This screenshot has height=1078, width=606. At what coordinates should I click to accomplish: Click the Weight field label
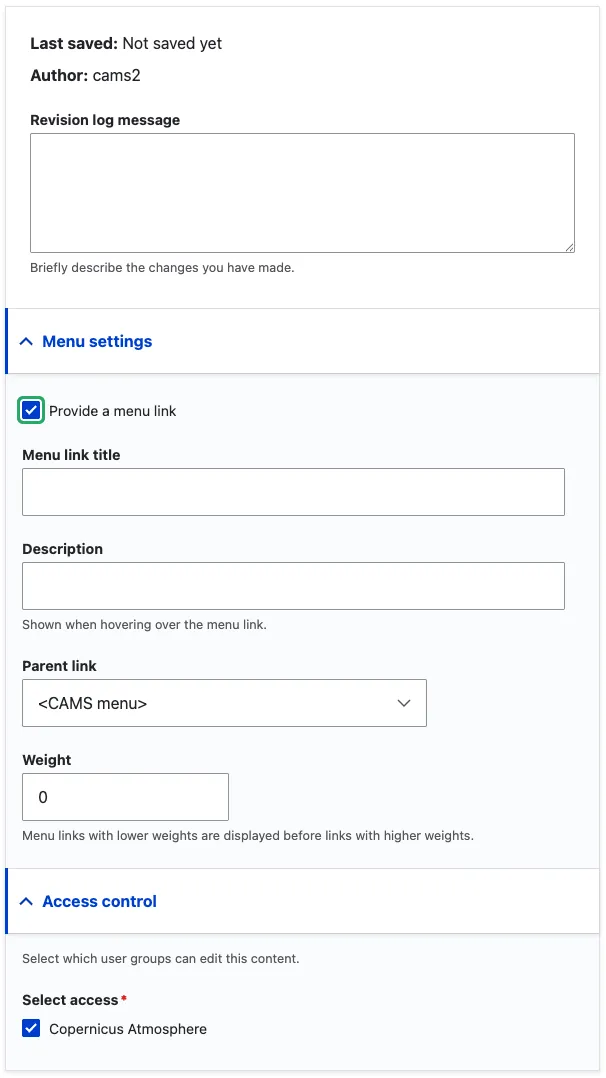pos(47,760)
